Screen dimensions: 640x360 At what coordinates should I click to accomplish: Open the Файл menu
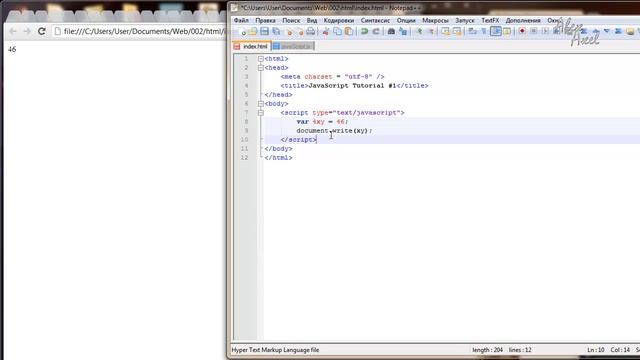241,20
